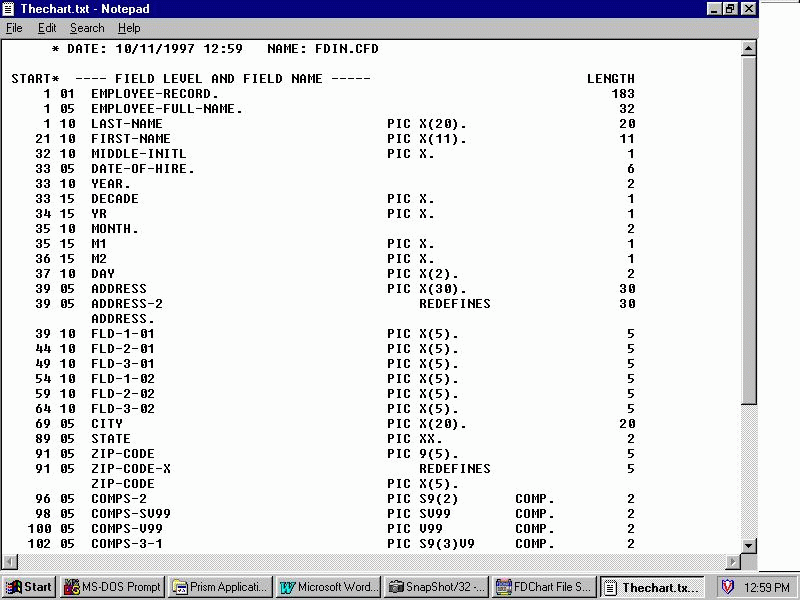The height and width of the screenshot is (600, 800).
Task: Switch to MS-DOS Prompt from the taskbar
Action: coord(111,587)
